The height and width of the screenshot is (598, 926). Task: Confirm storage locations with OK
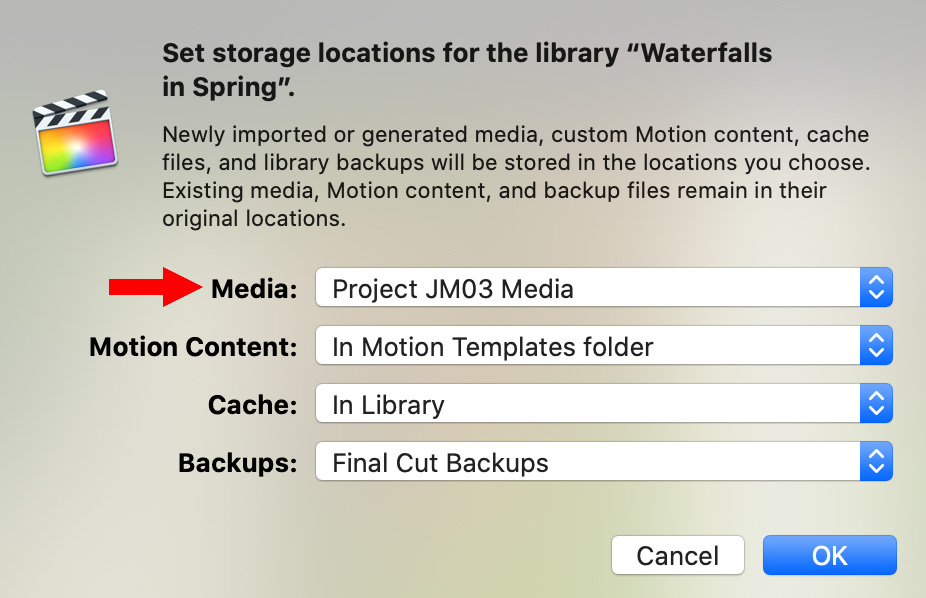(830, 555)
